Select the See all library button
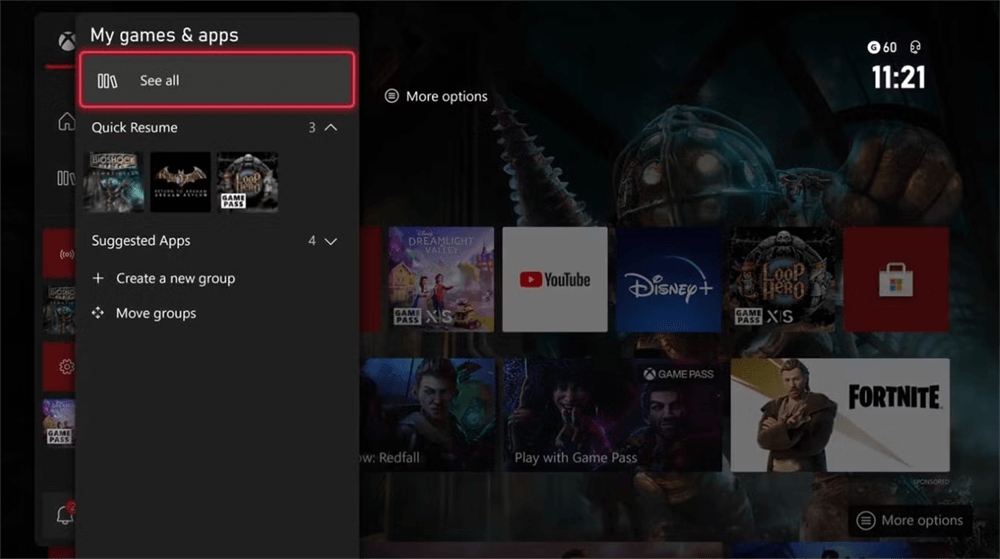The width and height of the screenshot is (1000, 559). (x=217, y=80)
